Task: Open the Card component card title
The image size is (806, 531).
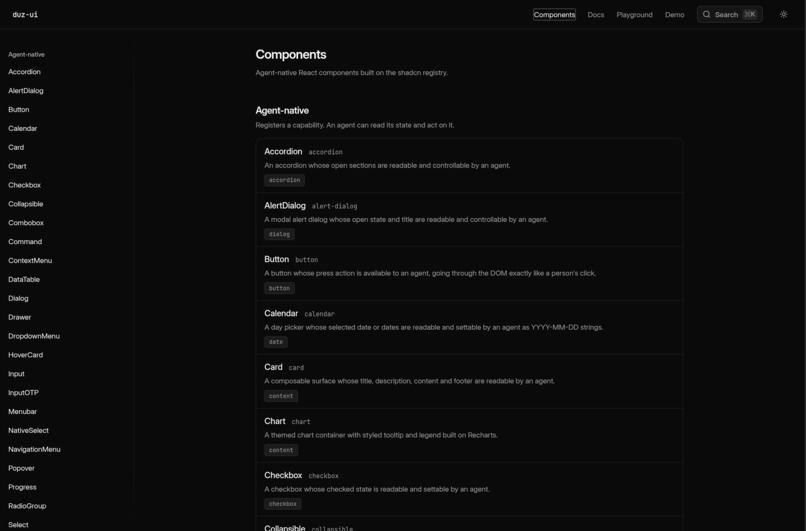Action: (273, 367)
